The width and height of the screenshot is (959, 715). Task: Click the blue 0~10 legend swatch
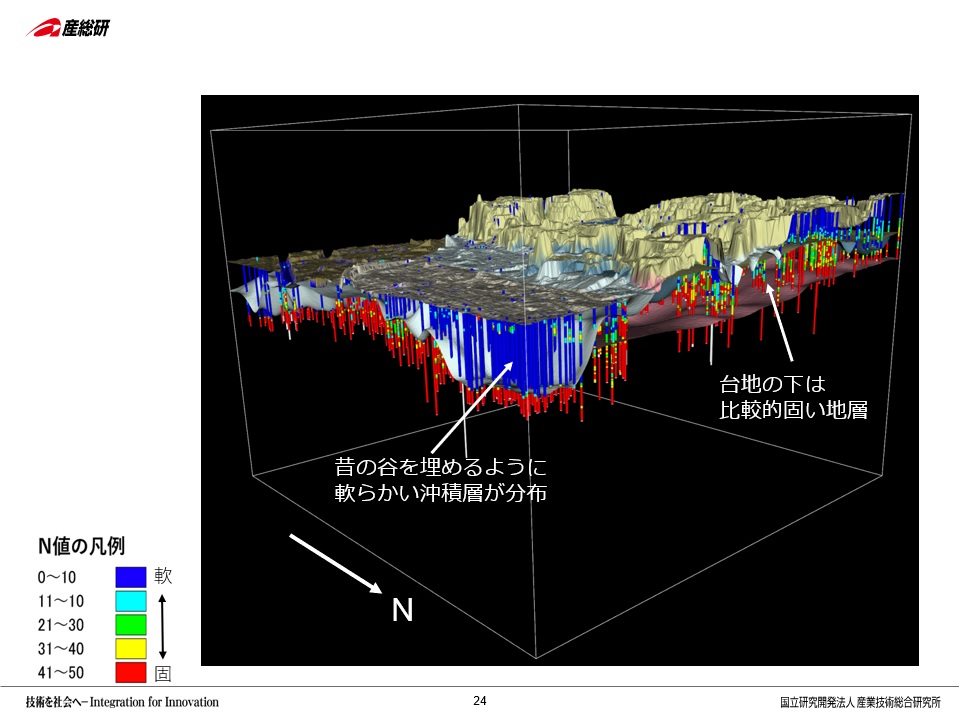coord(131,577)
